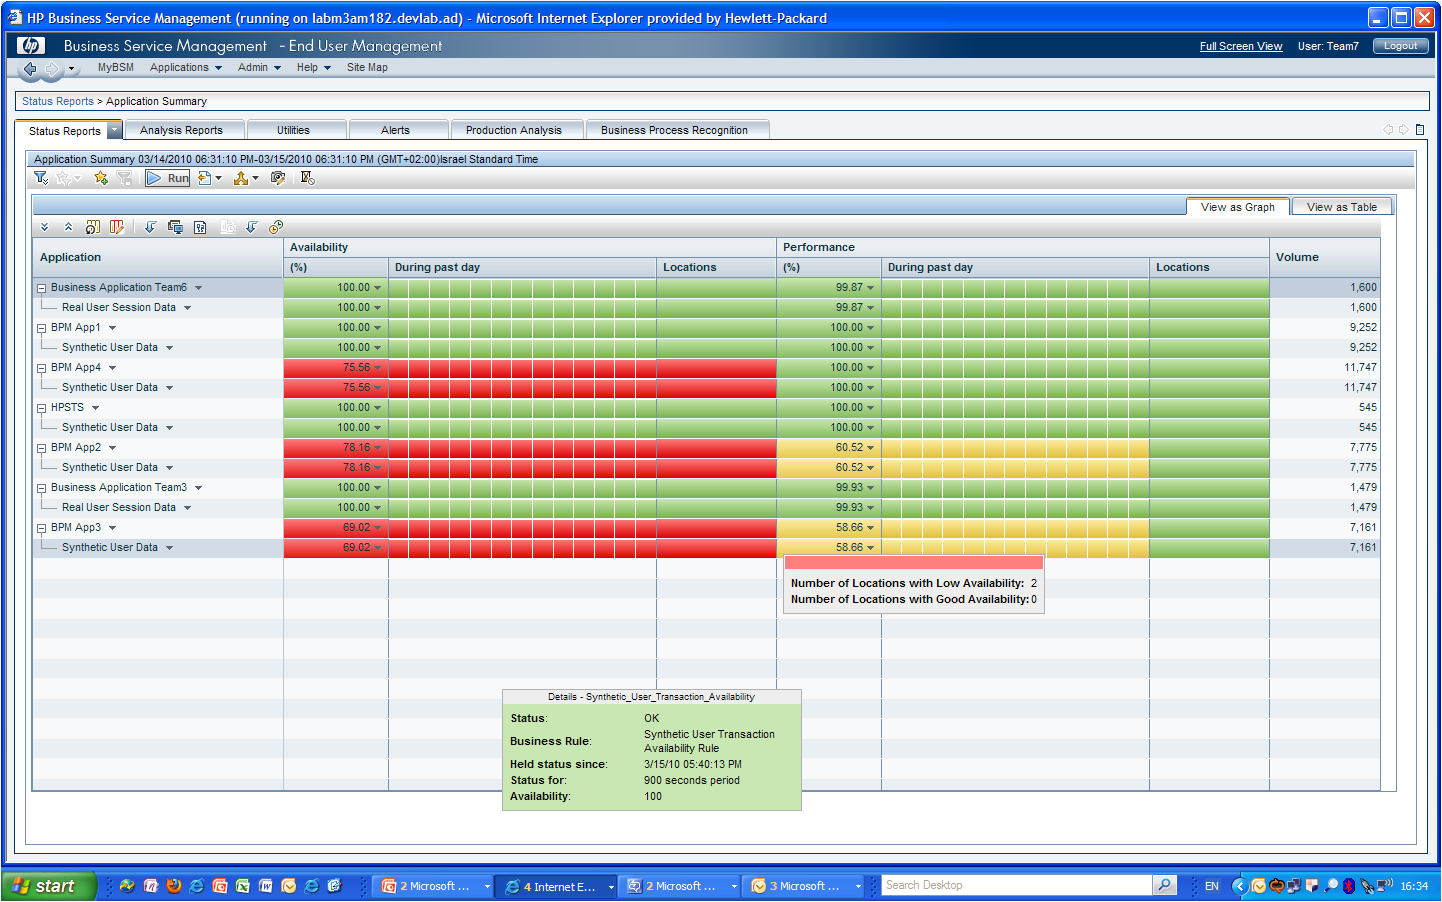Open dropdown arrow beside HPSTS application name
The image size is (1442, 902).
pos(95,408)
